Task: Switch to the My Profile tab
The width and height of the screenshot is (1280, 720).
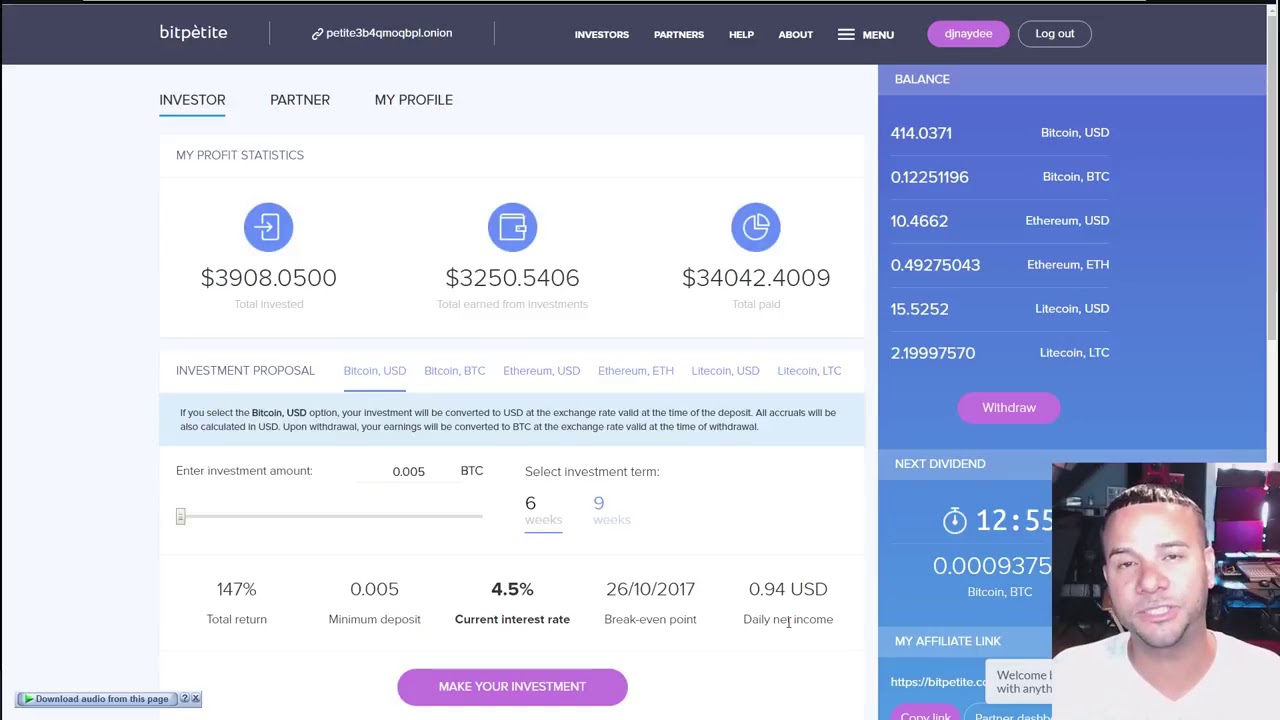Action: coord(413,100)
